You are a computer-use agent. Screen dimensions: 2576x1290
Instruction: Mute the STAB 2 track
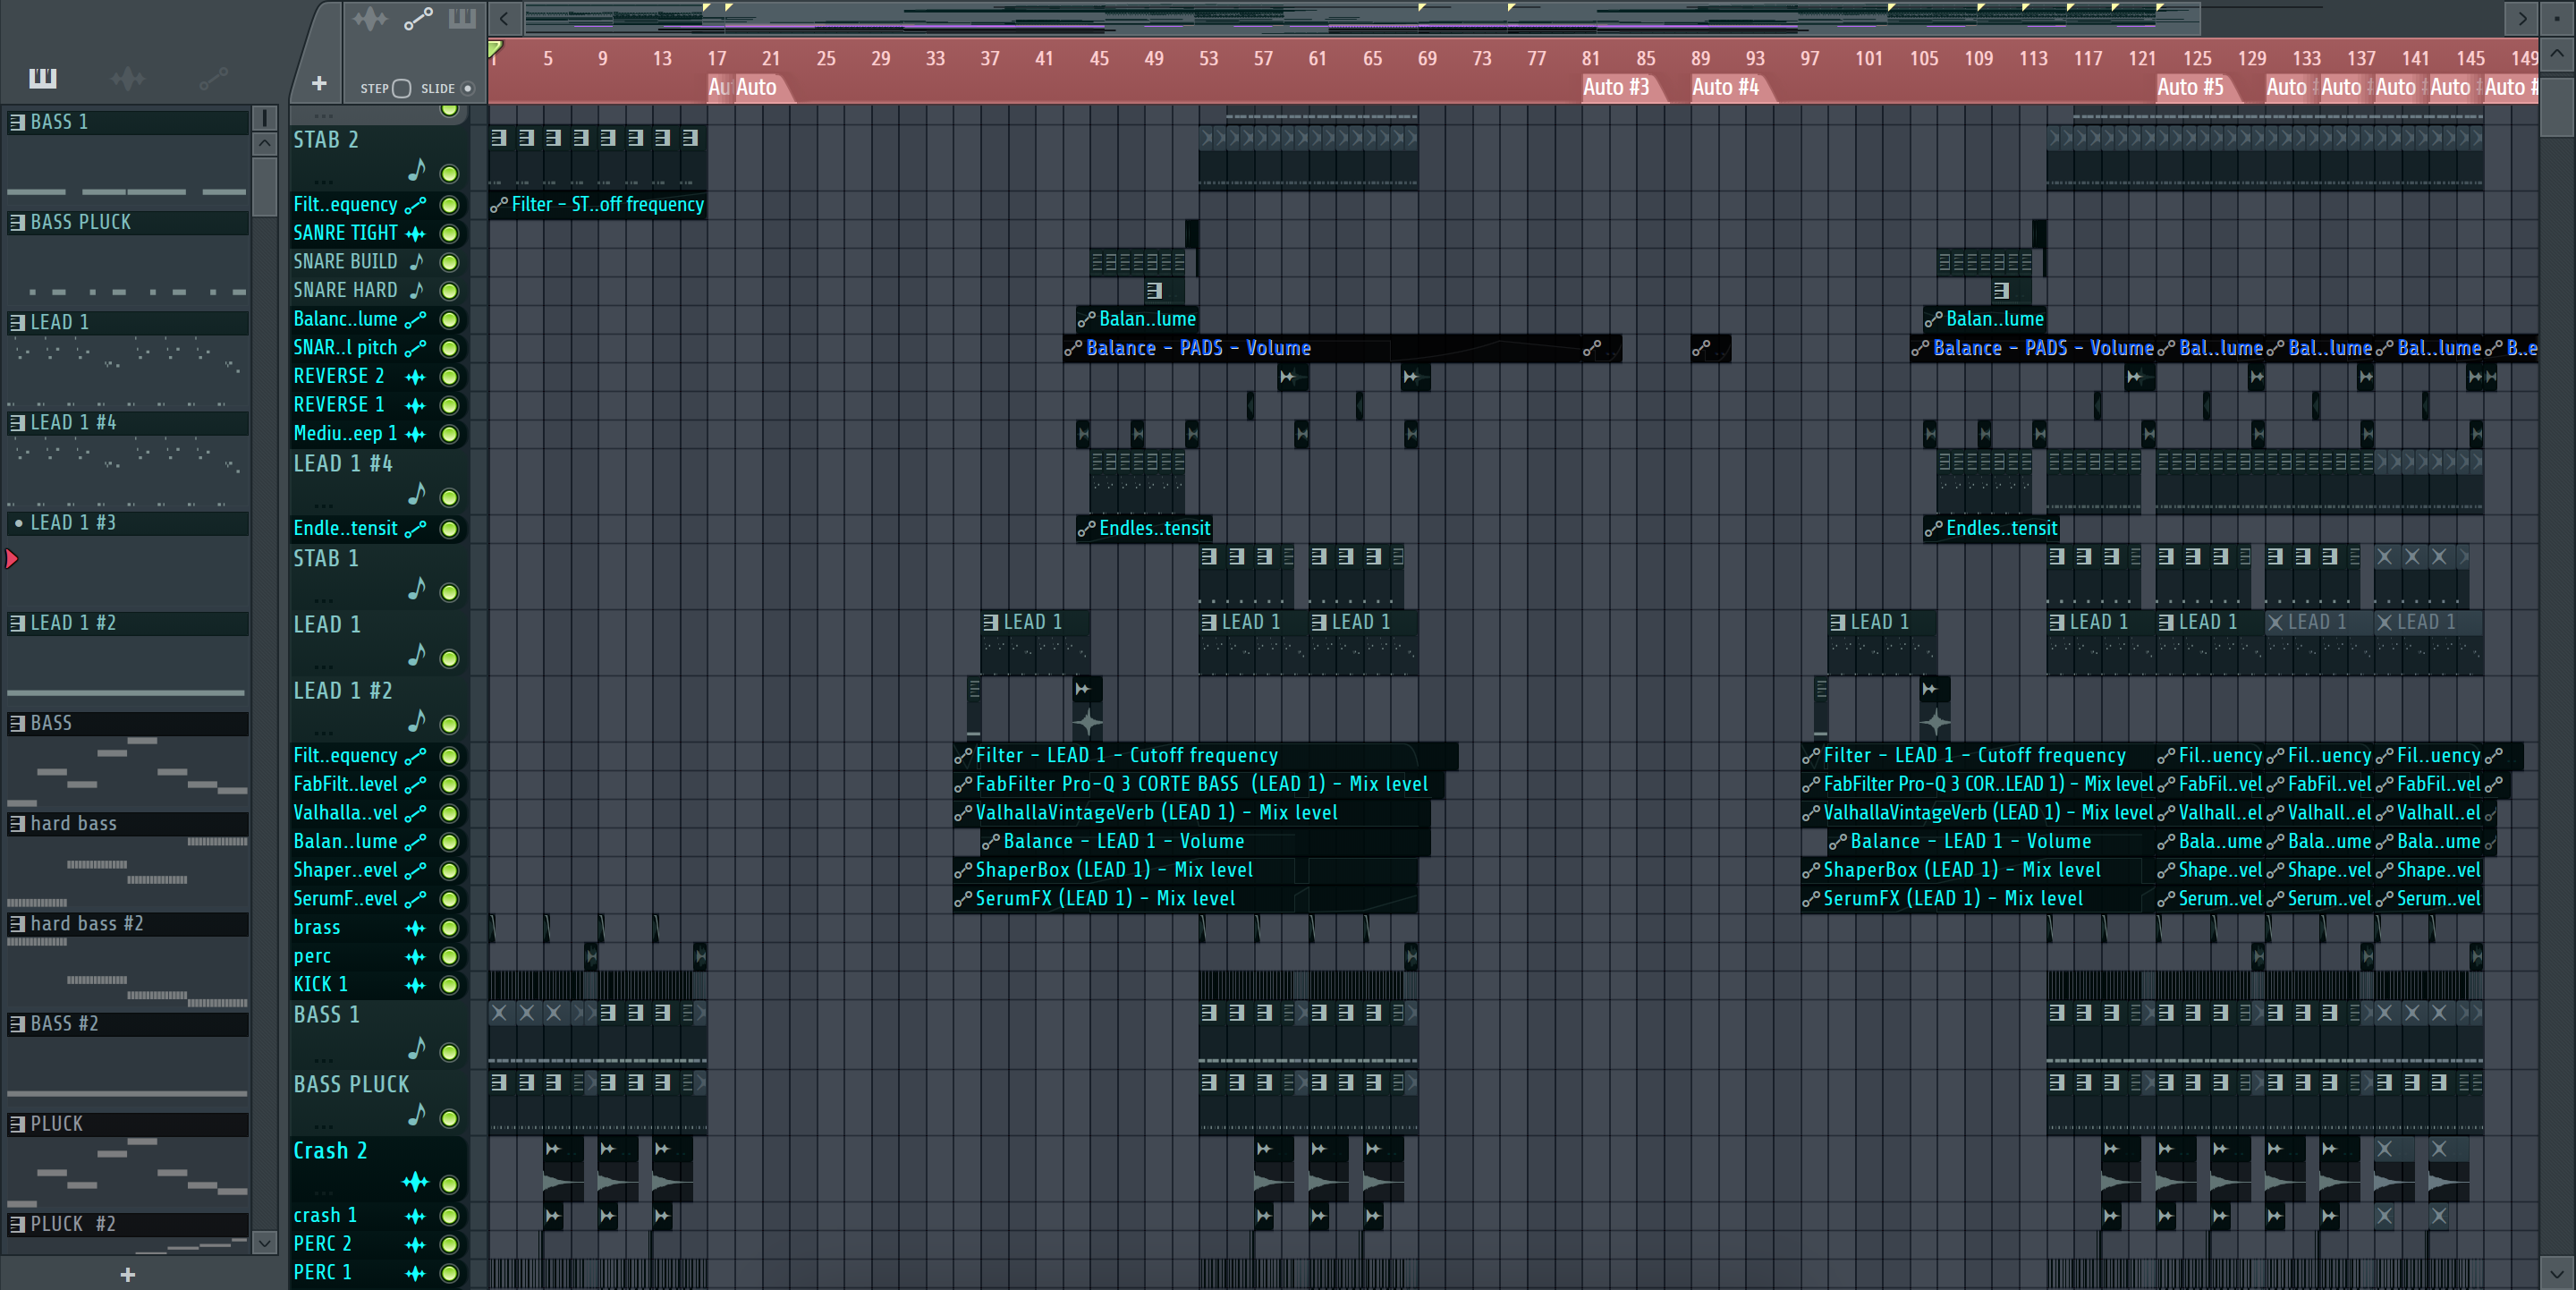(450, 174)
